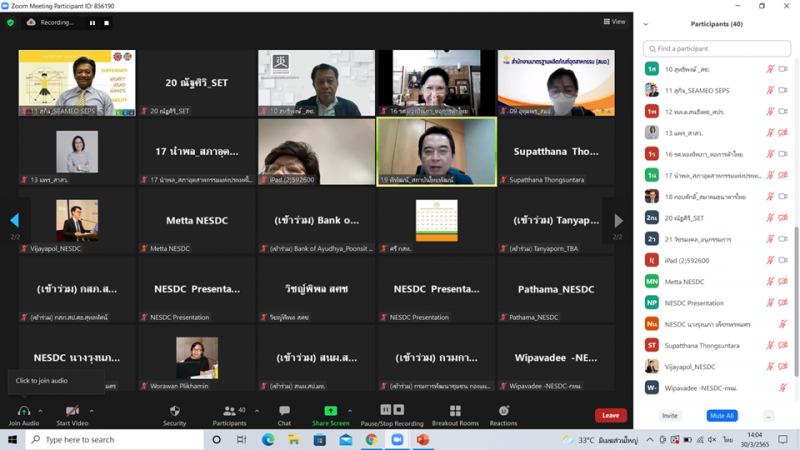800x450 pixels.
Task: Click the Pathama_NESDC tile
Action: [556, 289]
